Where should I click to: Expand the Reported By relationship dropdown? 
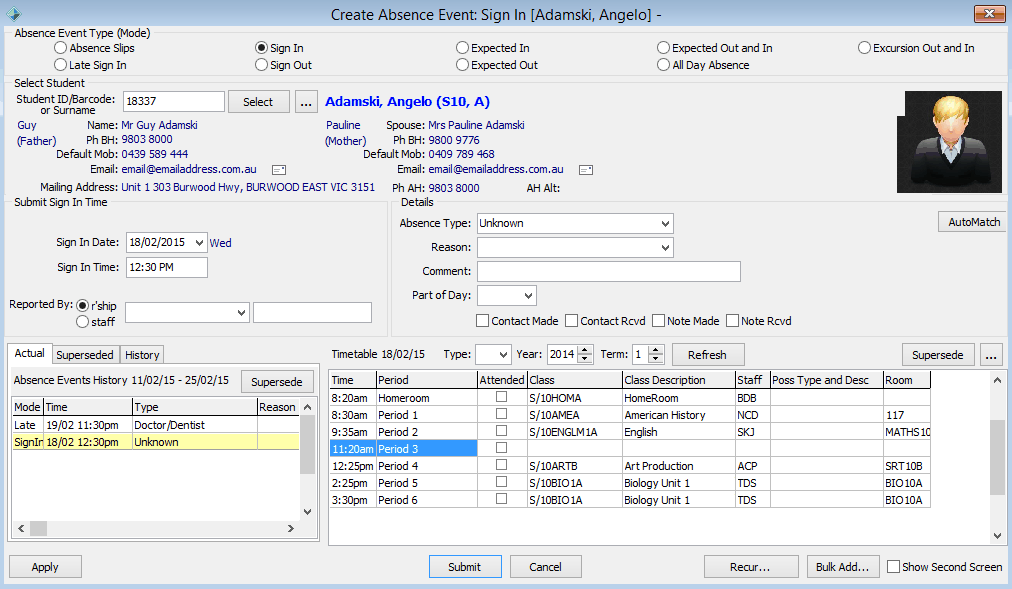pos(241,313)
